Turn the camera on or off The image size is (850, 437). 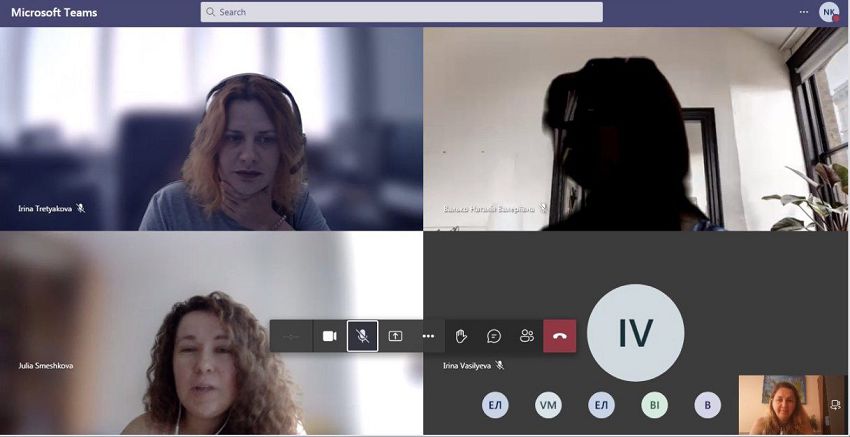coord(329,336)
